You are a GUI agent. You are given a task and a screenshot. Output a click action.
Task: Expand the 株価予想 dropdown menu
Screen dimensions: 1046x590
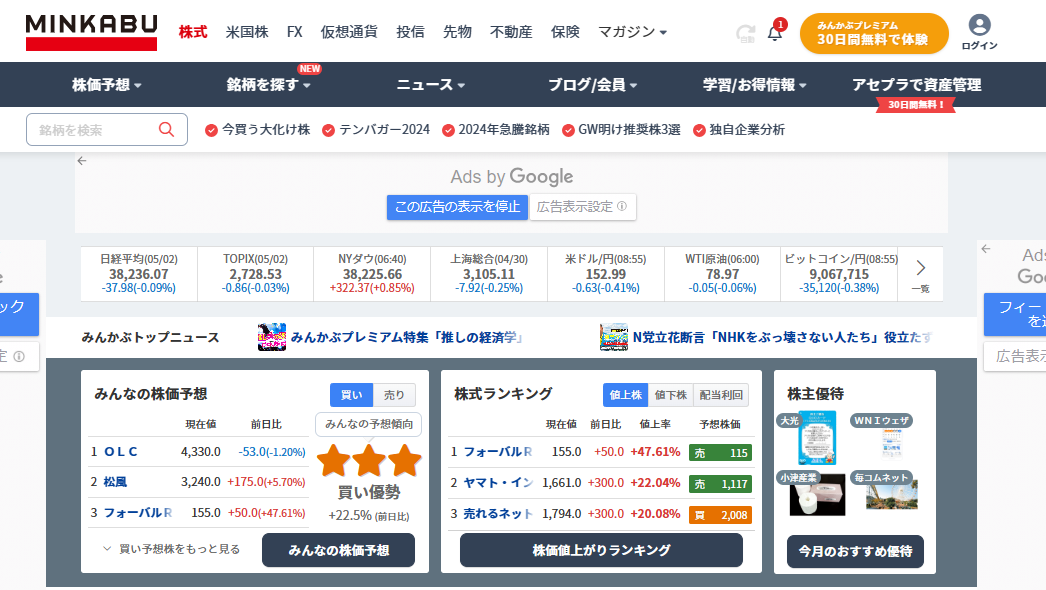point(107,85)
